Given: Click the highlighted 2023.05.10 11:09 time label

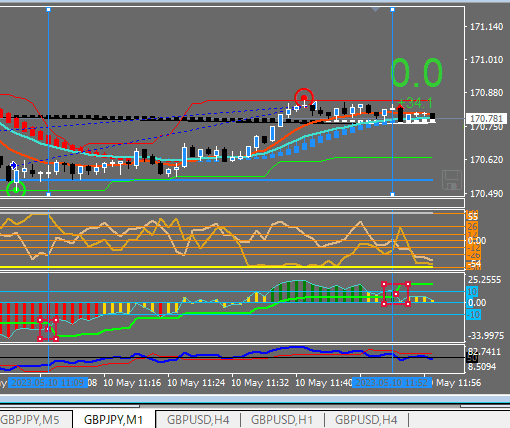Looking at the screenshot, I should pyautogui.click(x=48, y=382).
